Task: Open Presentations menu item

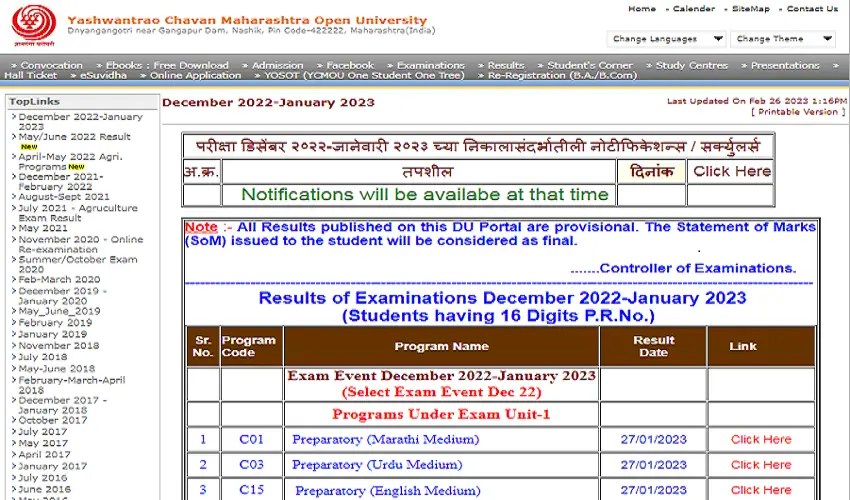Action: 784,65
